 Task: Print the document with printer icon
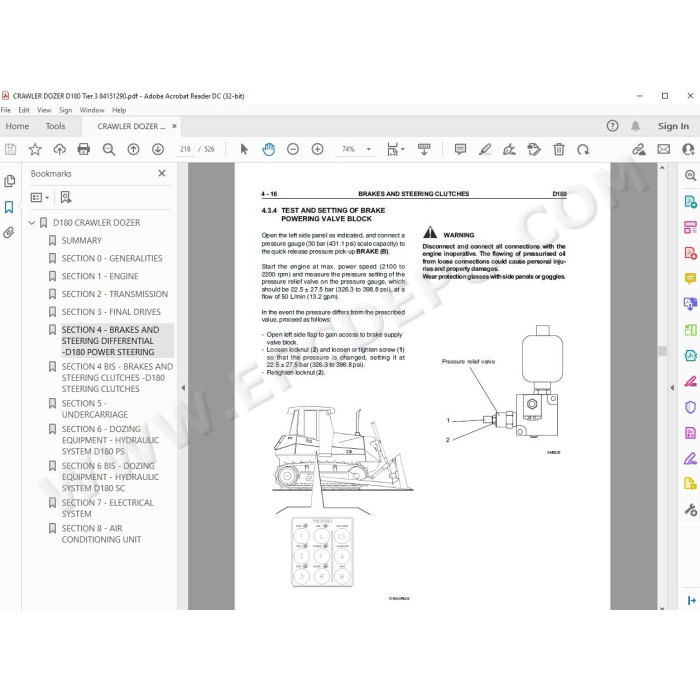point(83,149)
